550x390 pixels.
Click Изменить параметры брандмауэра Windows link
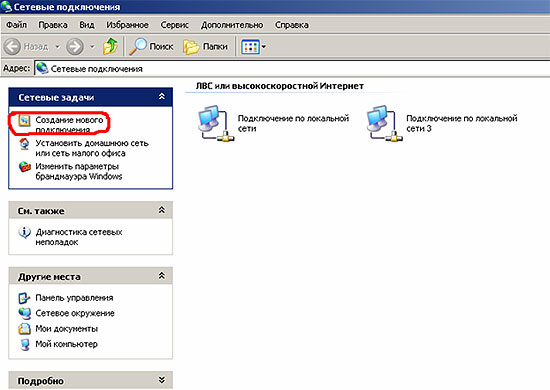tap(79, 171)
